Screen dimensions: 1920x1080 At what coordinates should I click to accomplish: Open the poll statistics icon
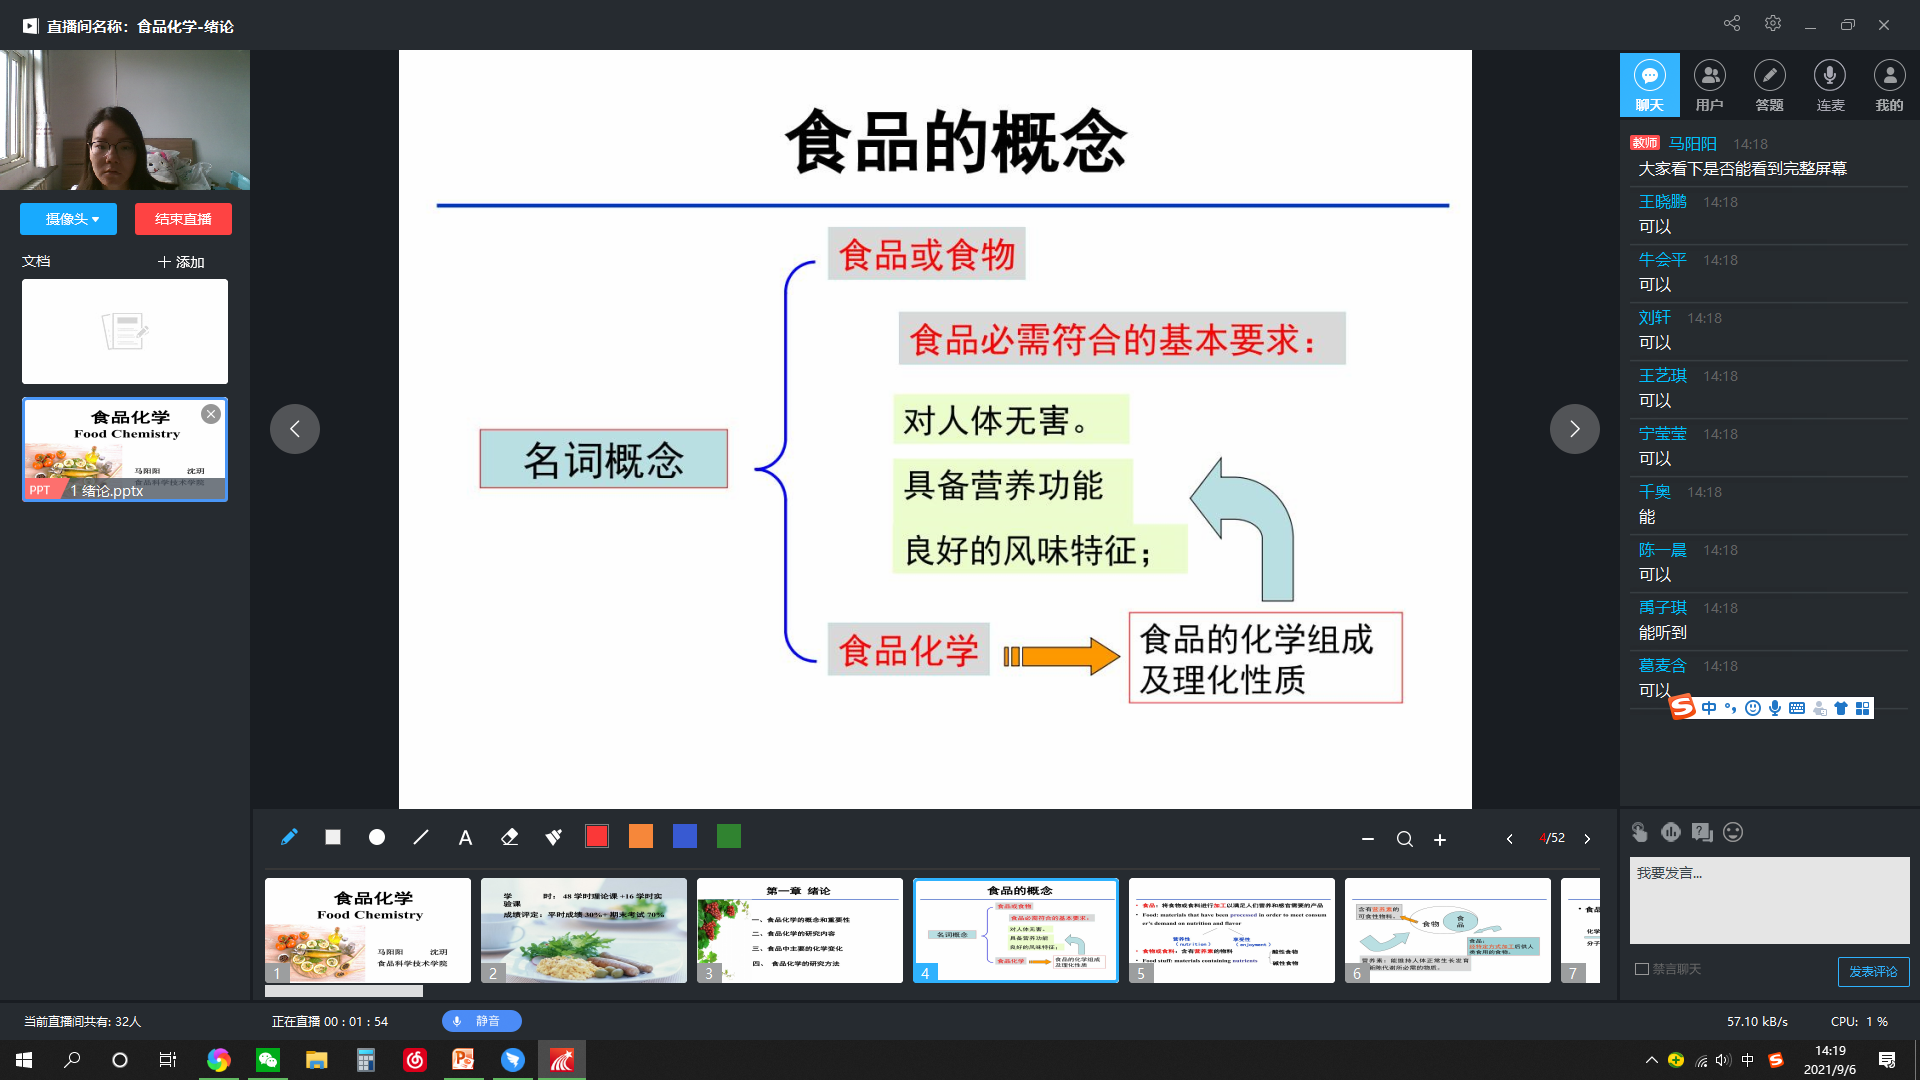(x=1671, y=832)
